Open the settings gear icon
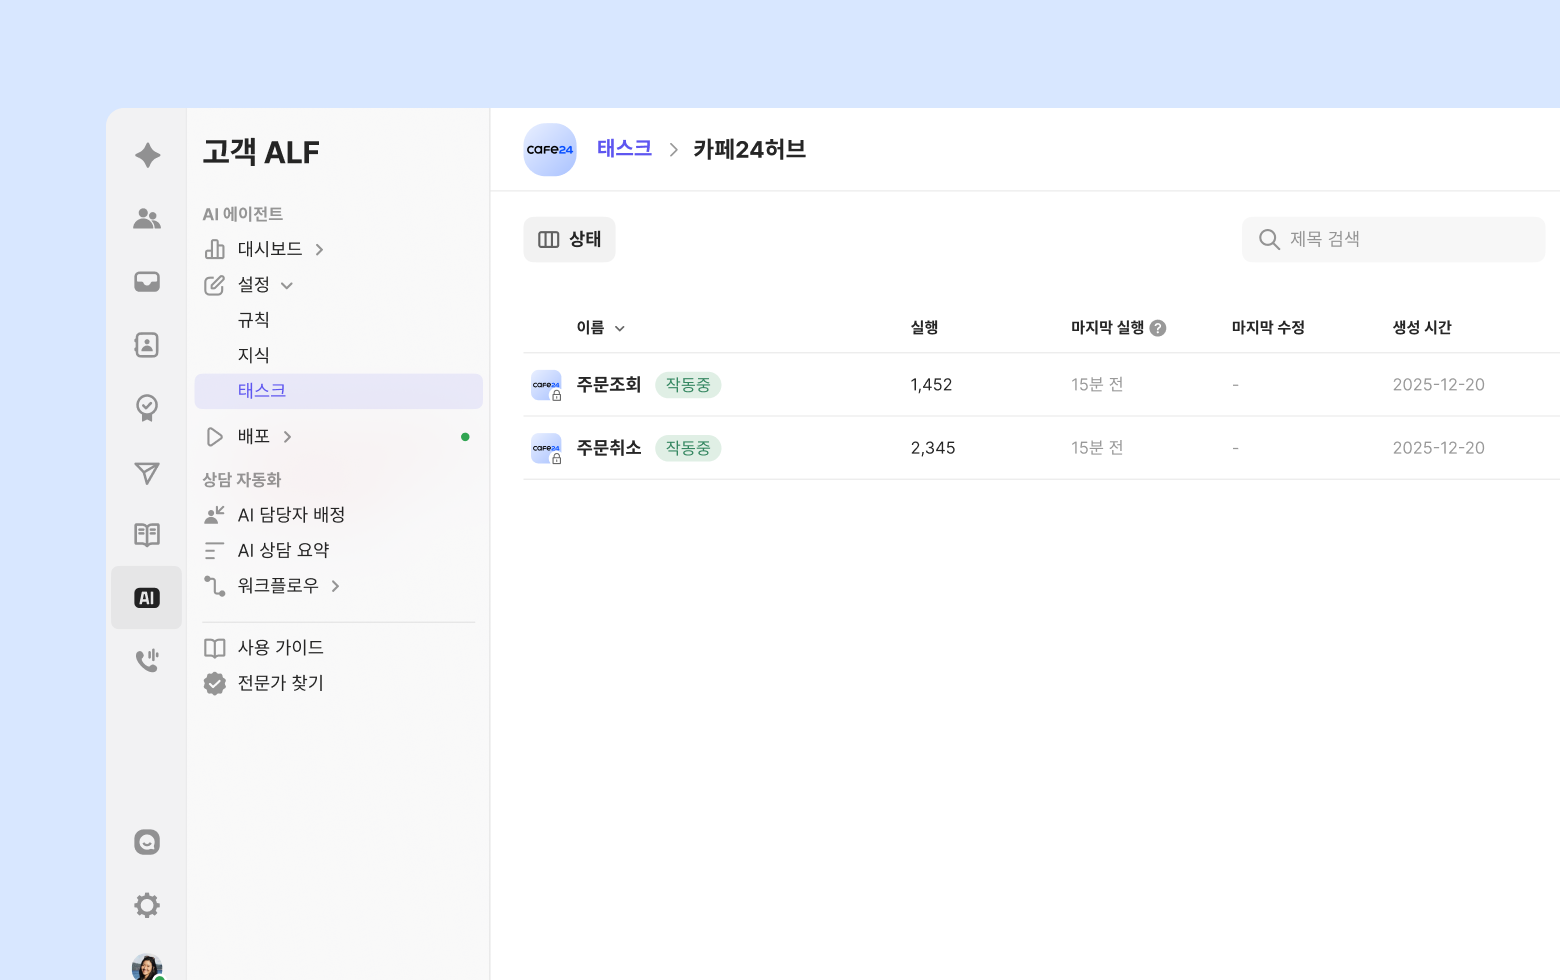The width and height of the screenshot is (1560, 980). 147,905
